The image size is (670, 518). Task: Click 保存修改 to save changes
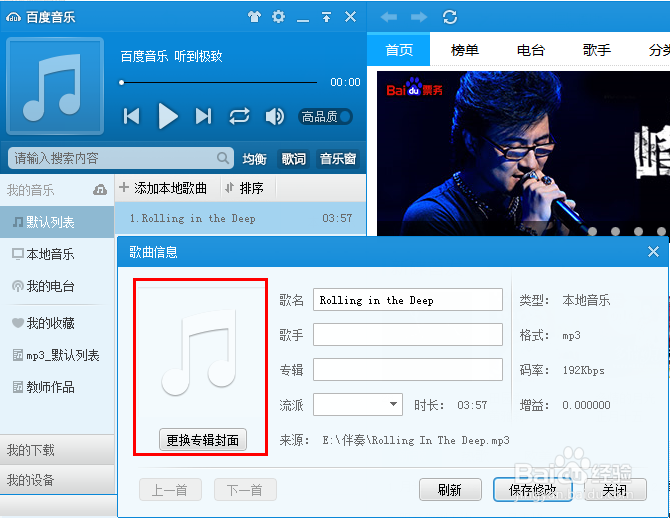point(533,490)
